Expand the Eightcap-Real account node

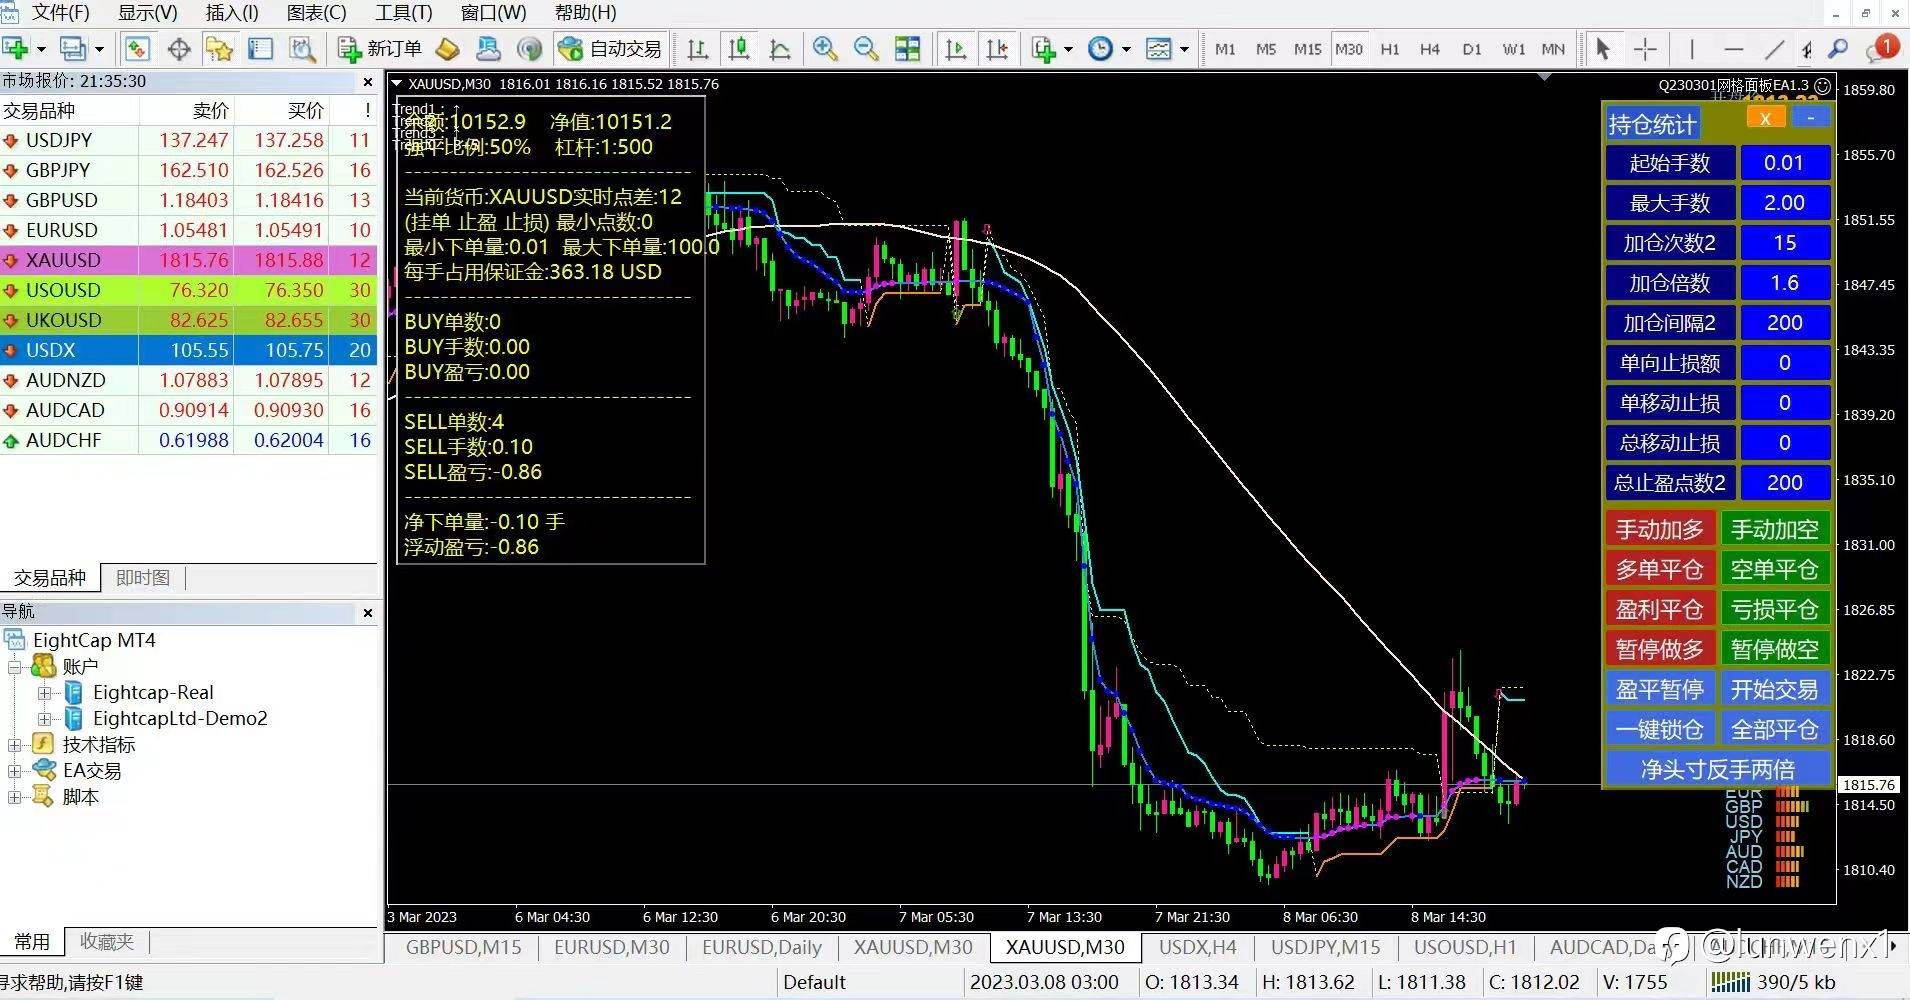coord(44,692)
